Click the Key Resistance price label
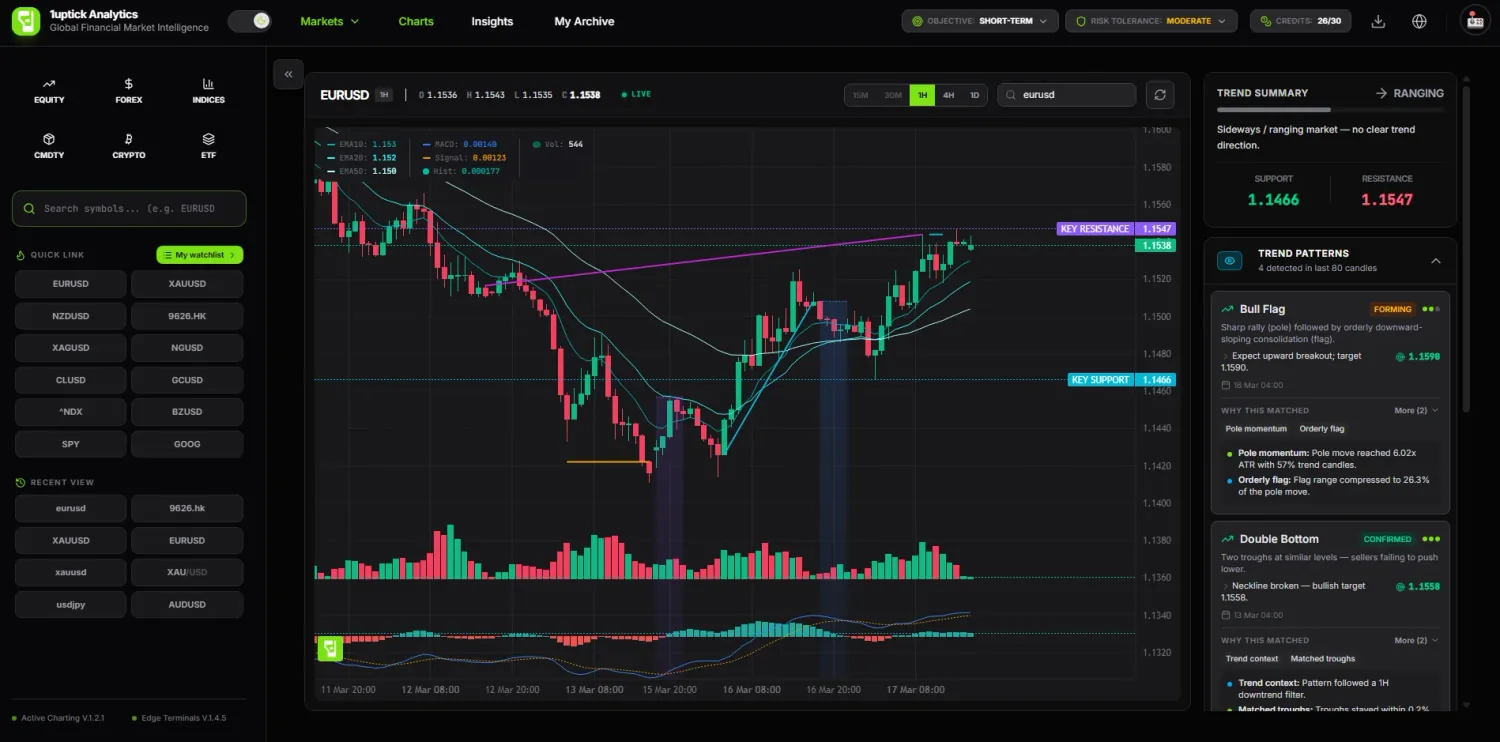The height and width of the screenshot is (742, 1500). coord(1116,229)
